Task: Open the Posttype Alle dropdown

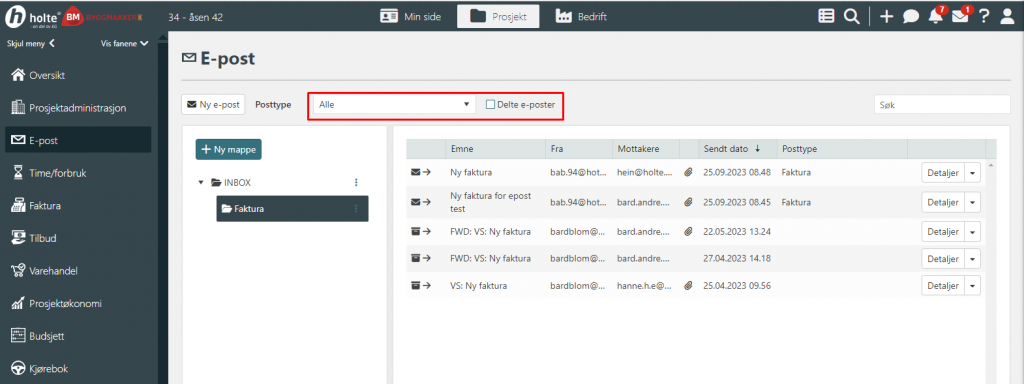Action: [394, 104]
